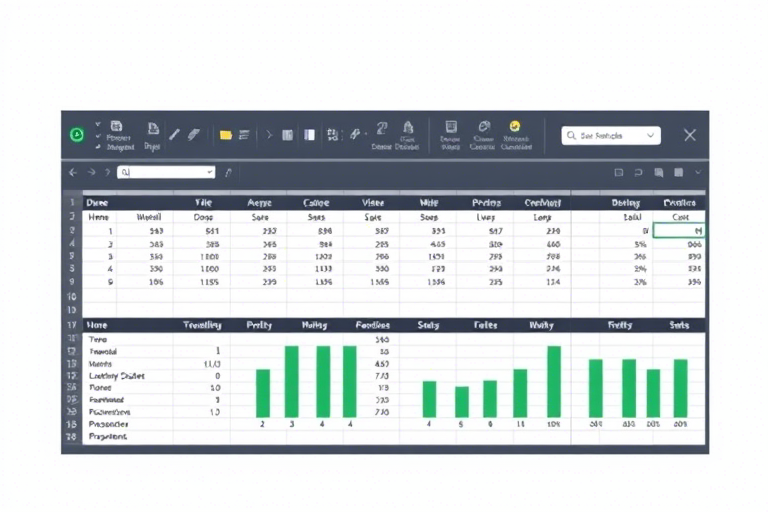The width and height of the screenshot is (768, 512).
Task: Click the numeral 2 toolbar icon
Action: pyautogui.click(x=382, y=128)
